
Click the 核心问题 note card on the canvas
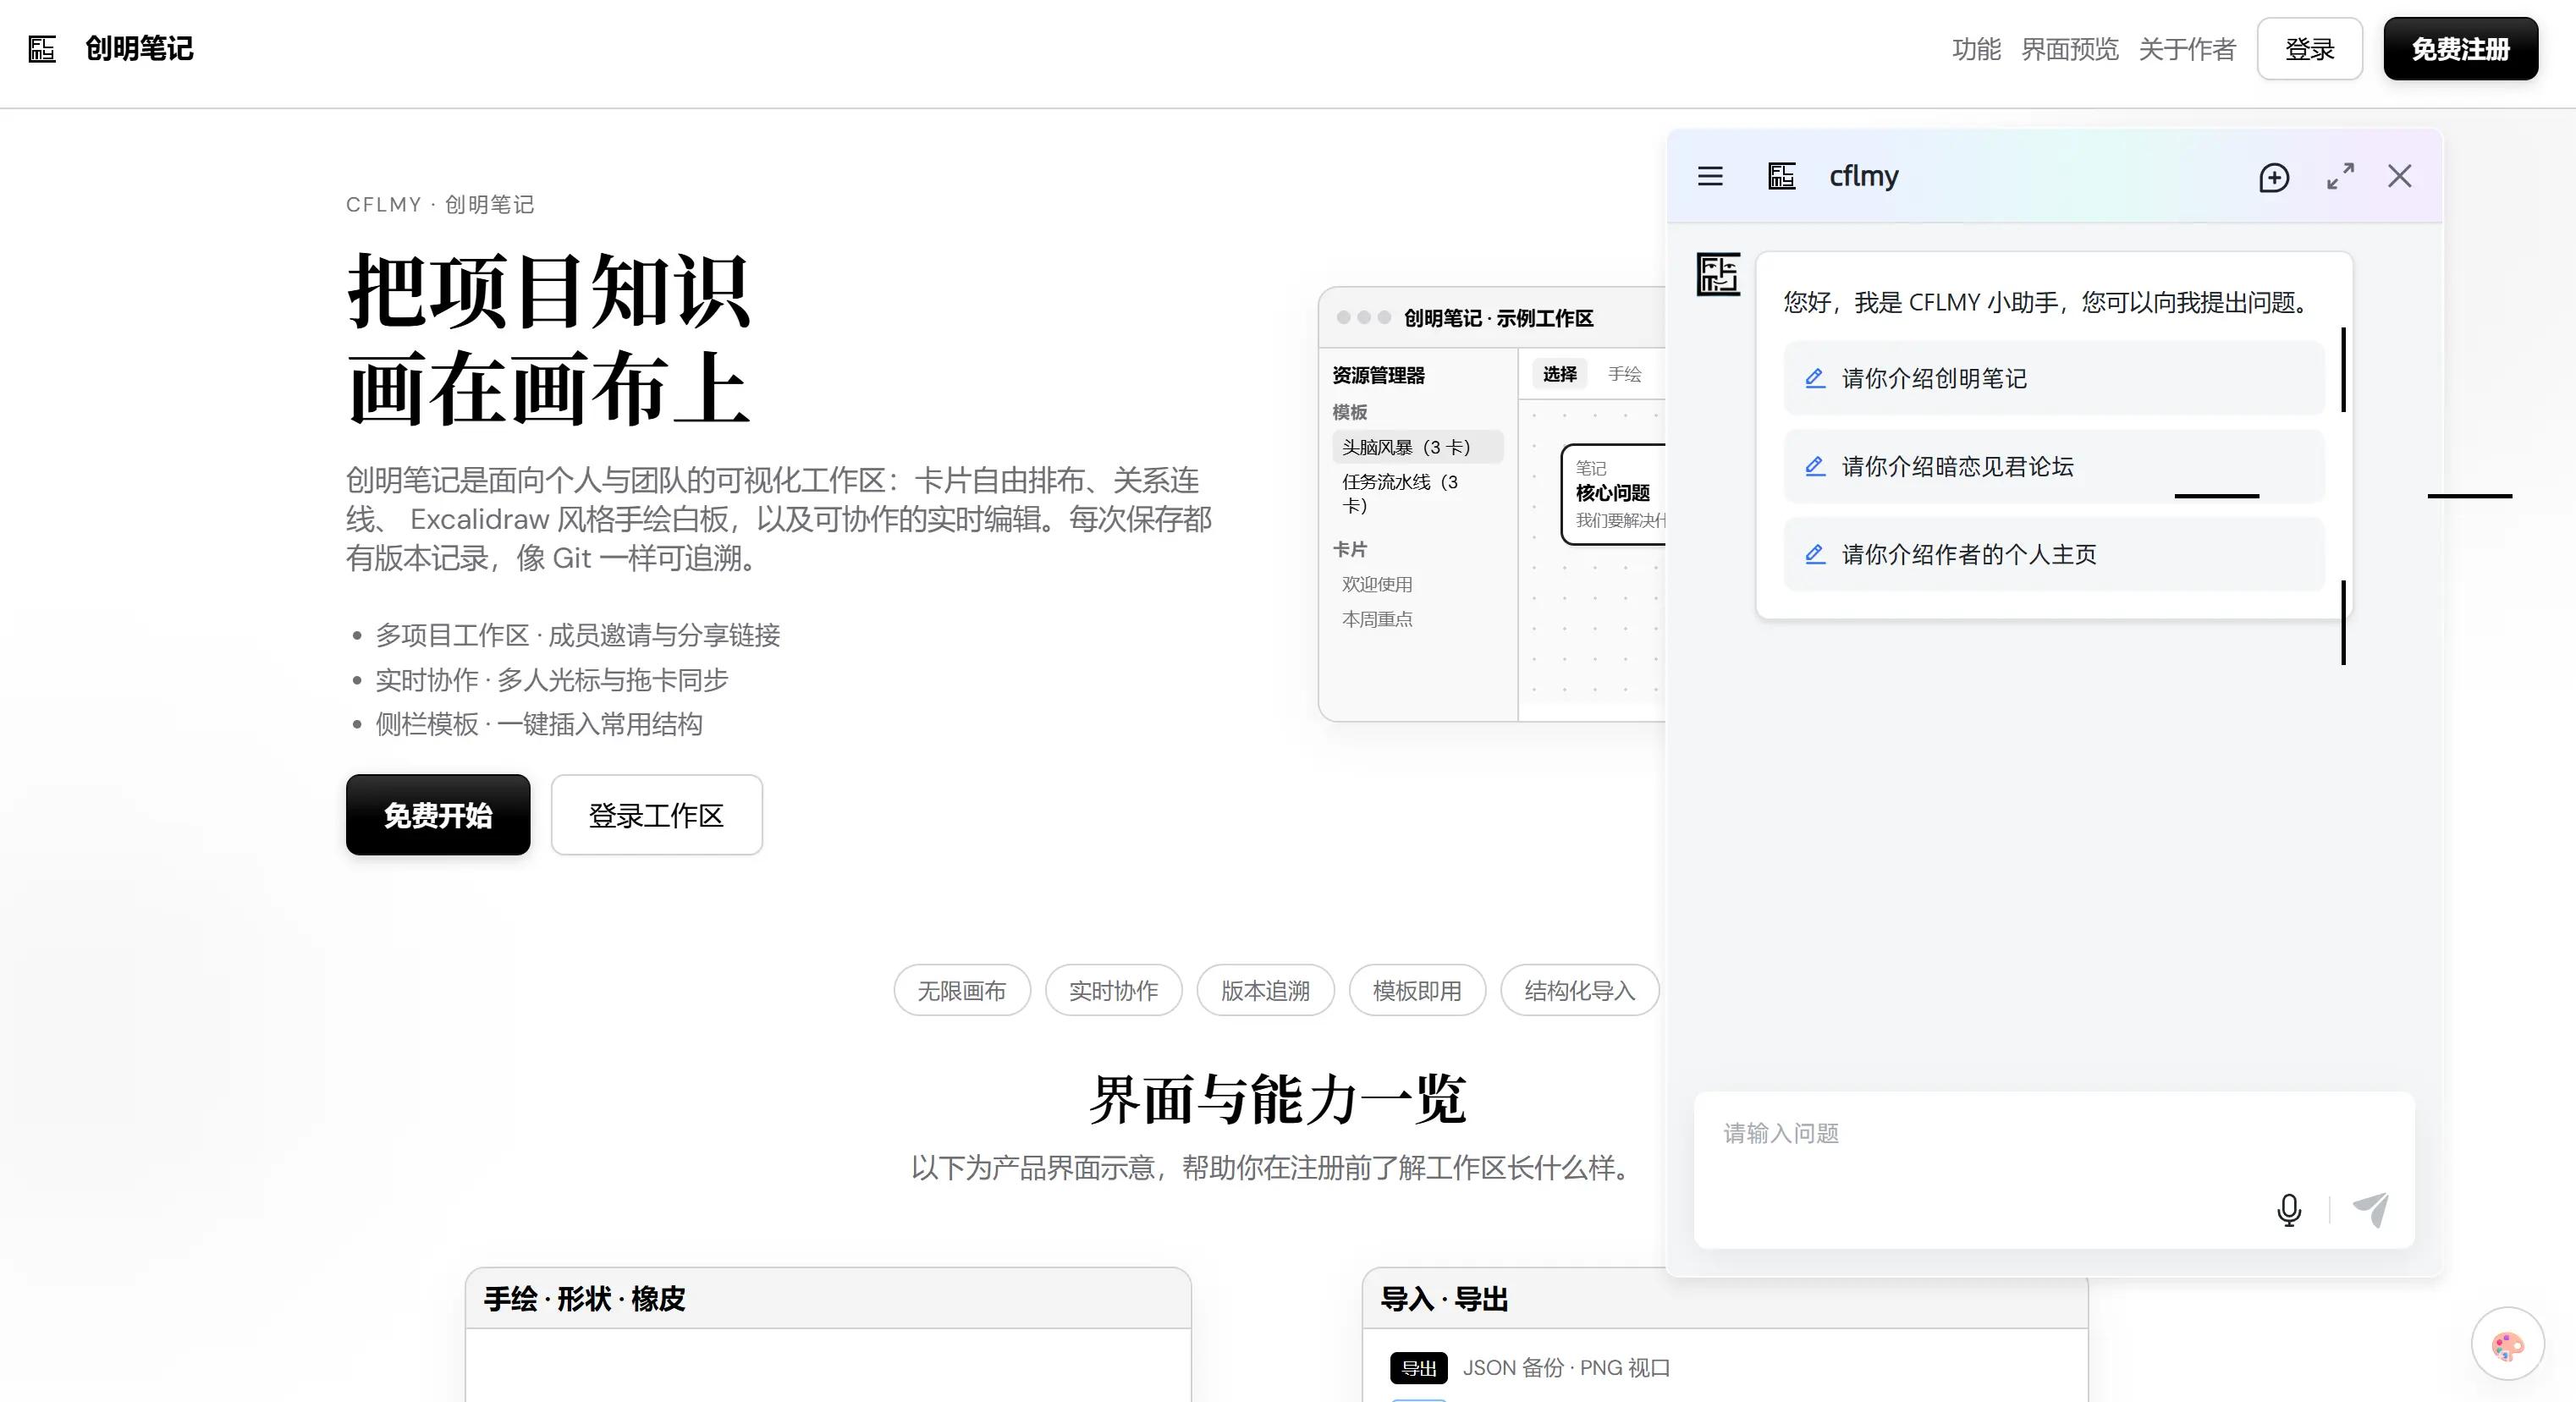1614,494
